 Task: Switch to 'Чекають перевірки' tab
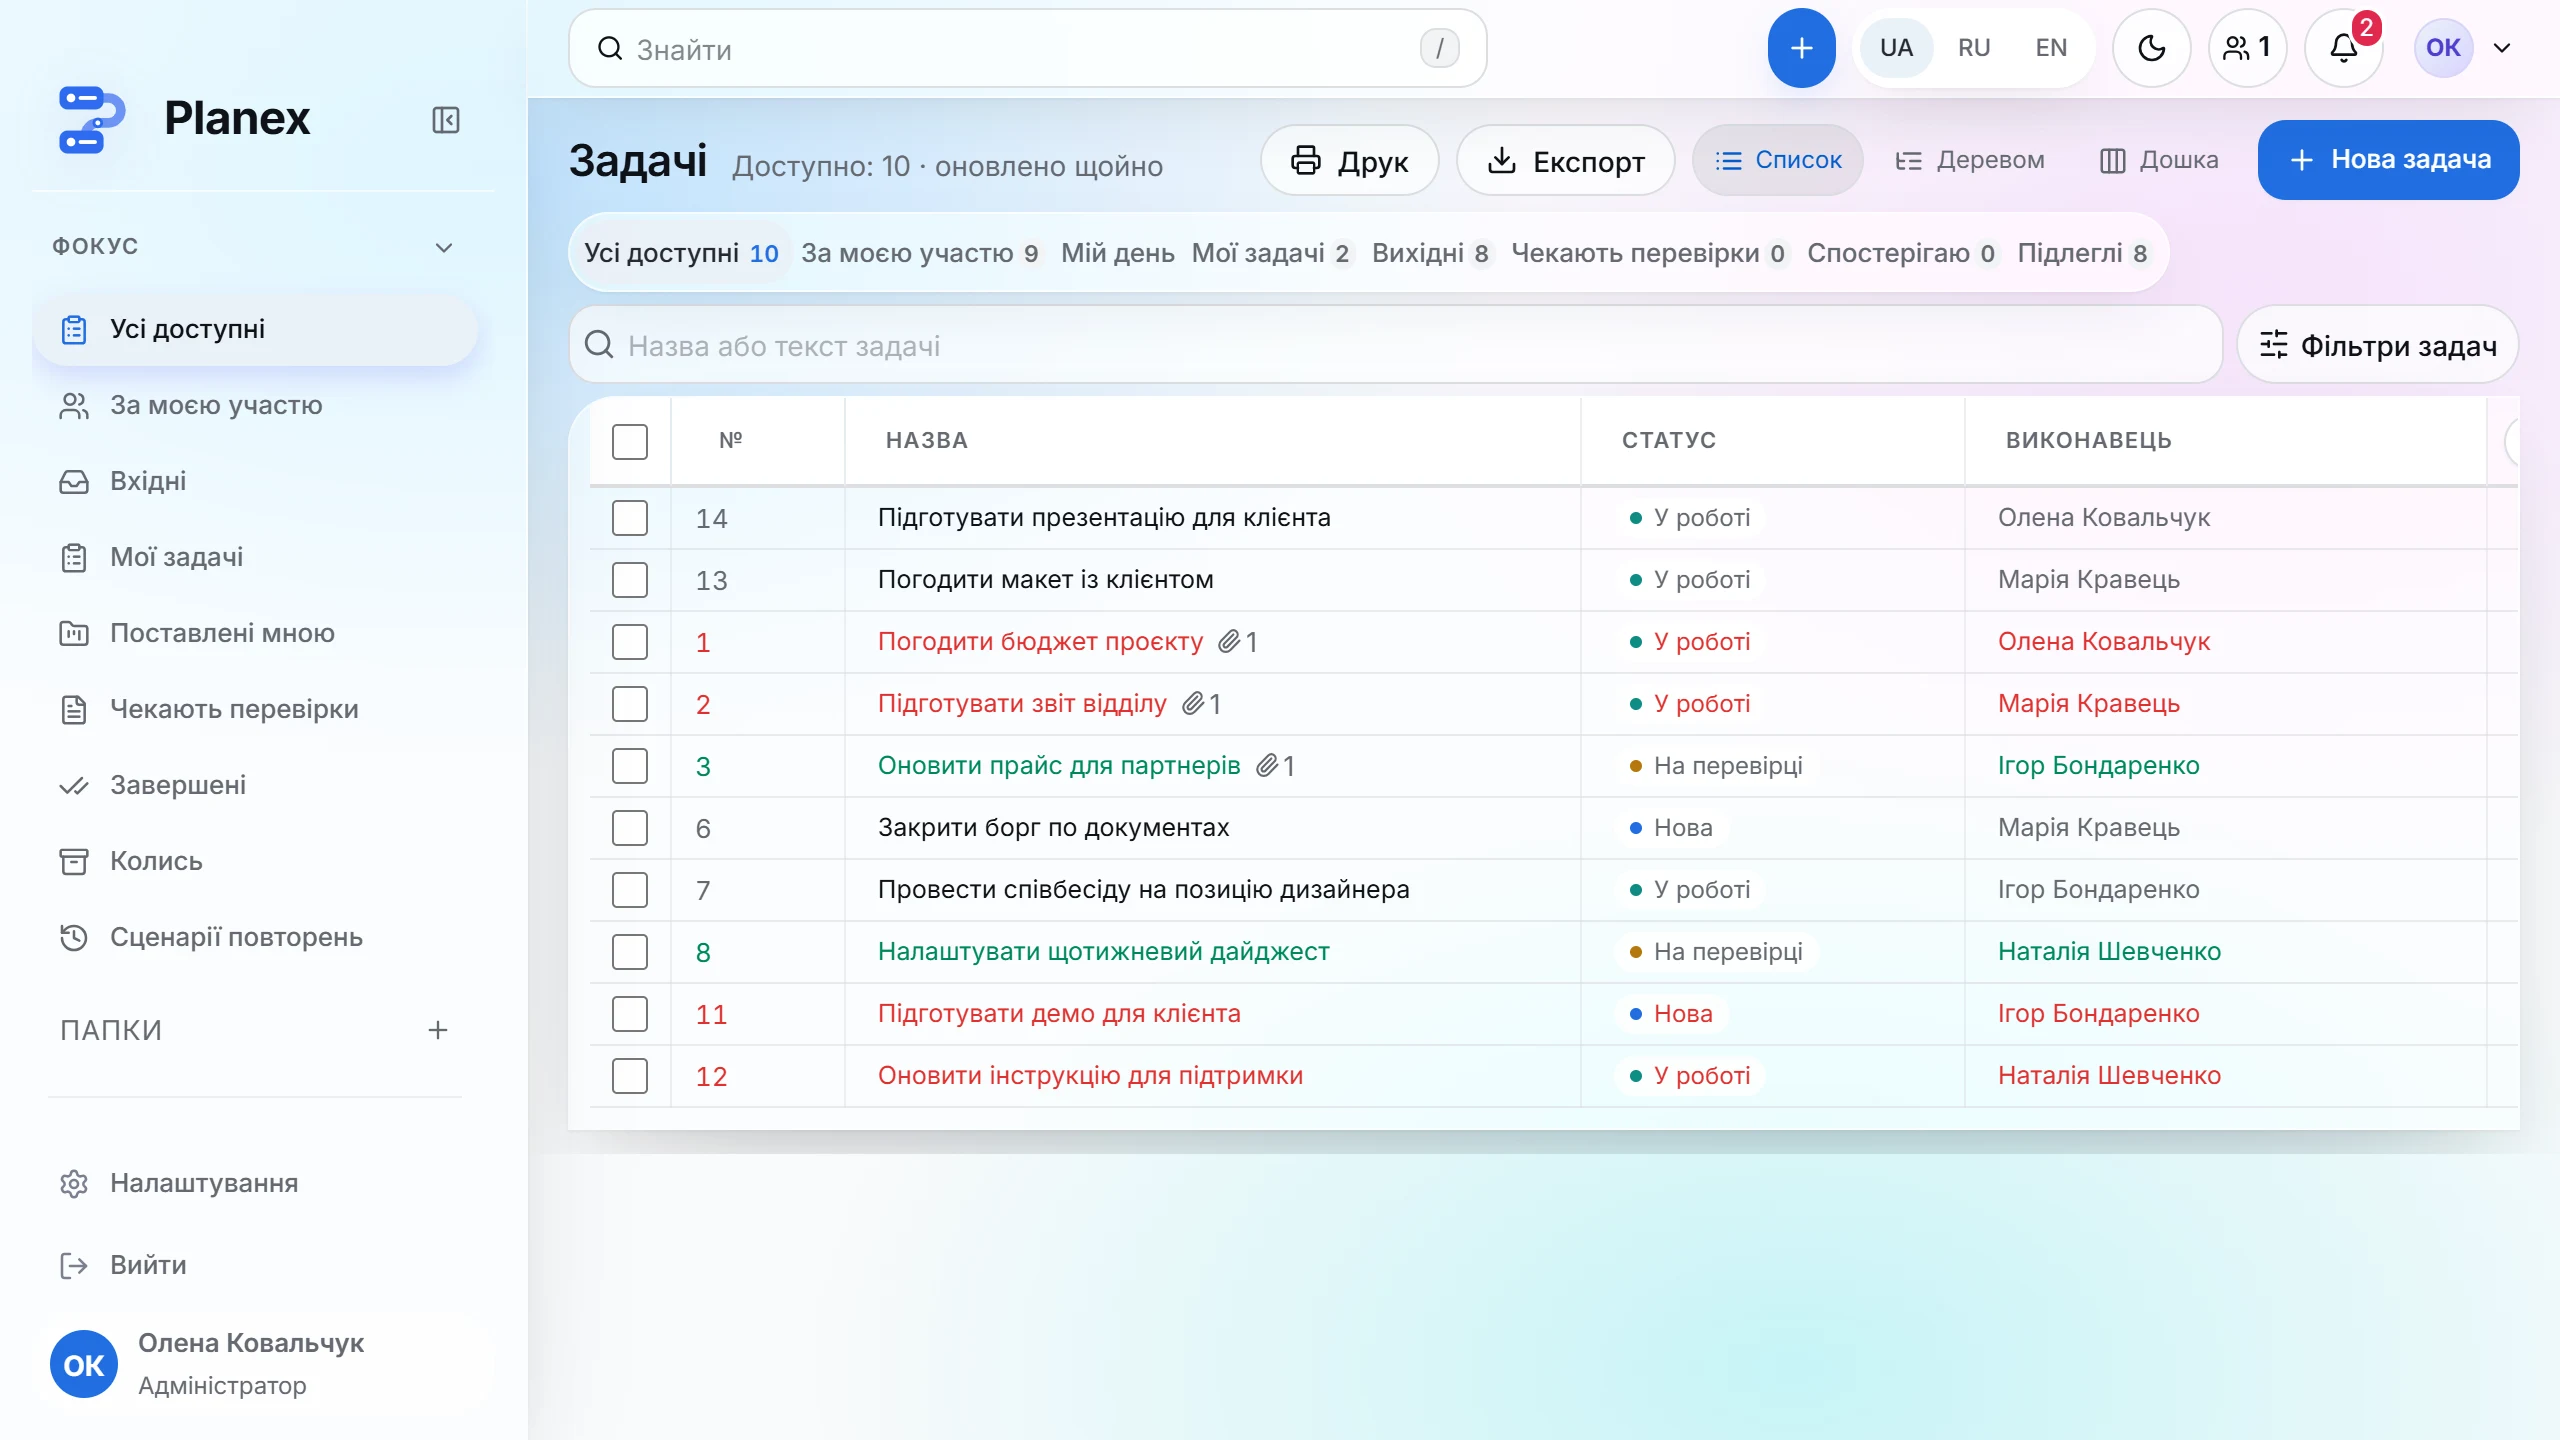(1648, 253)
